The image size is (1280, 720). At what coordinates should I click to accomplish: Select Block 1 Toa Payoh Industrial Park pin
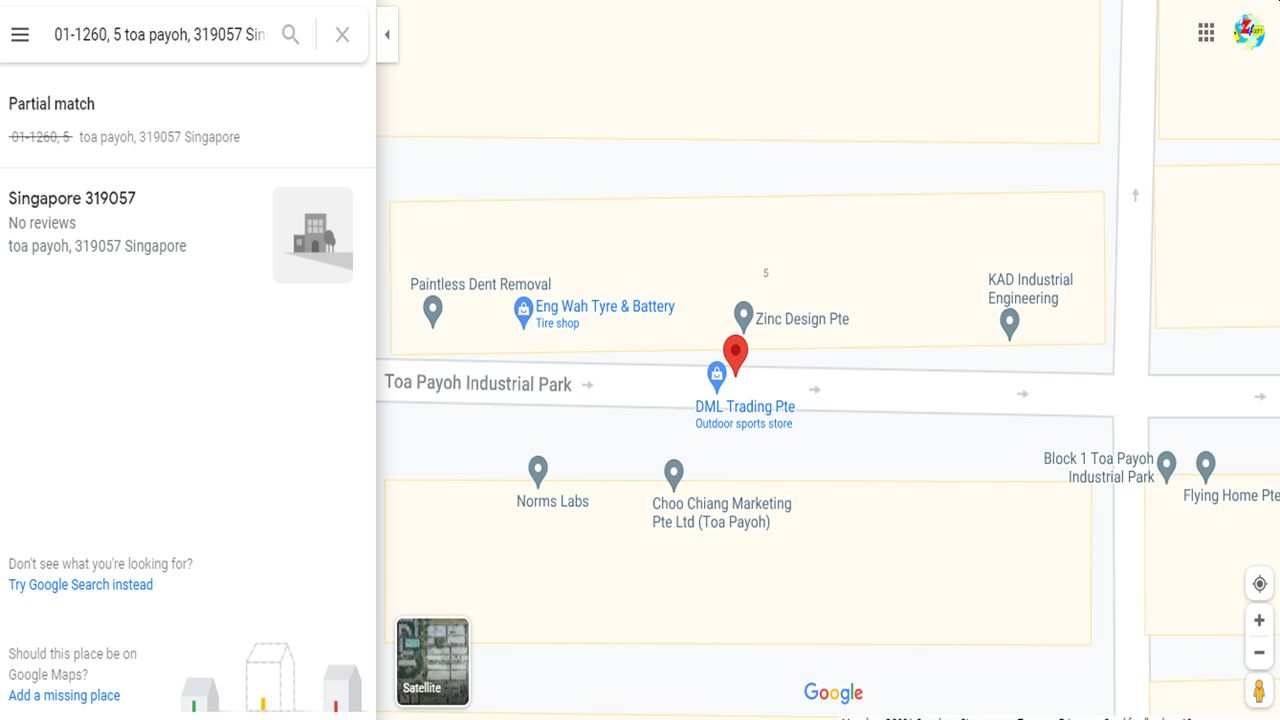[x=1166, y=466]
